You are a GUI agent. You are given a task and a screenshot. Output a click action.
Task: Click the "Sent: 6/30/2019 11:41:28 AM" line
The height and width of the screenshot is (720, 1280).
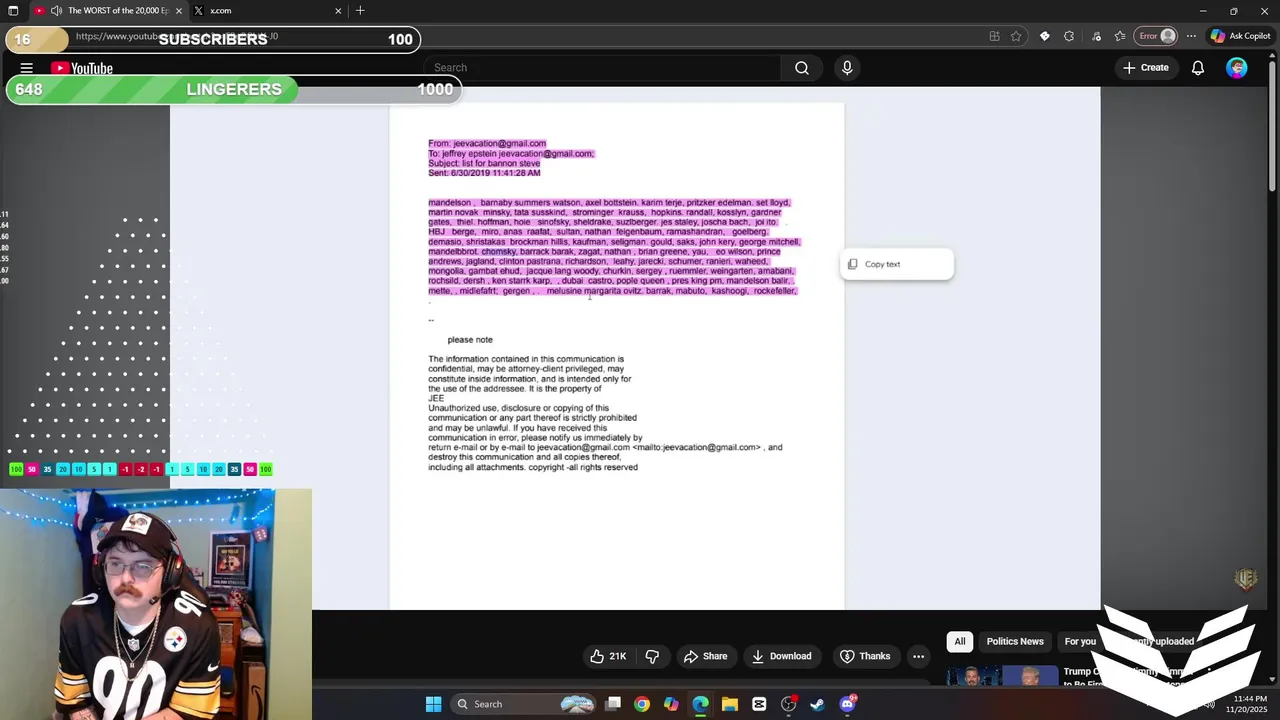[x=484, y=173]
